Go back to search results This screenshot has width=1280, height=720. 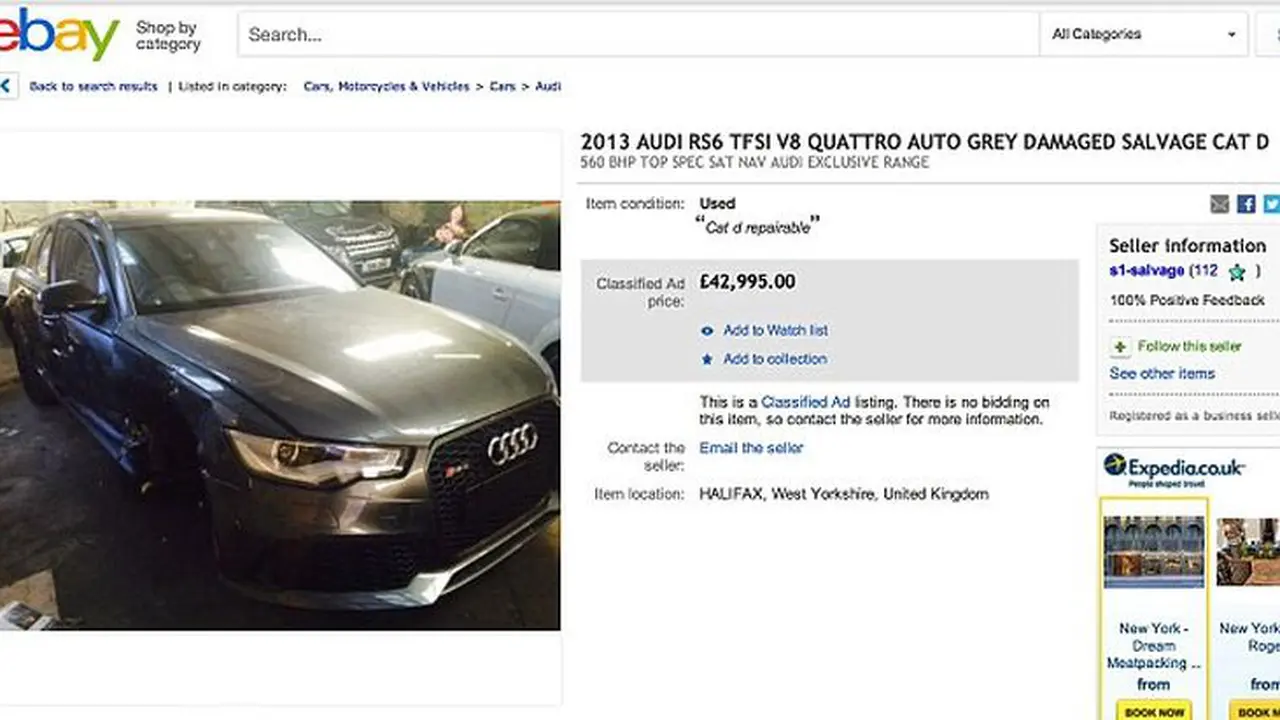(94, 87)
